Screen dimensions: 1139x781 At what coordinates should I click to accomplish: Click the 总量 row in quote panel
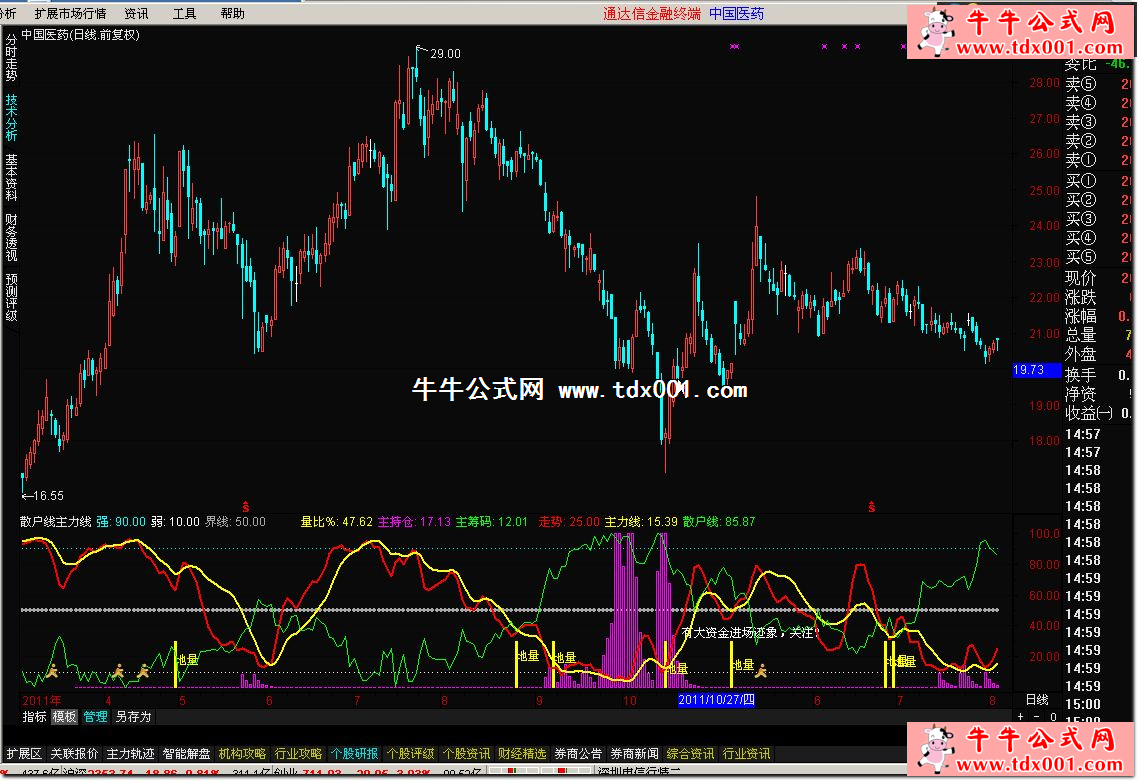pyautogui.click(x=1099, y=334)
